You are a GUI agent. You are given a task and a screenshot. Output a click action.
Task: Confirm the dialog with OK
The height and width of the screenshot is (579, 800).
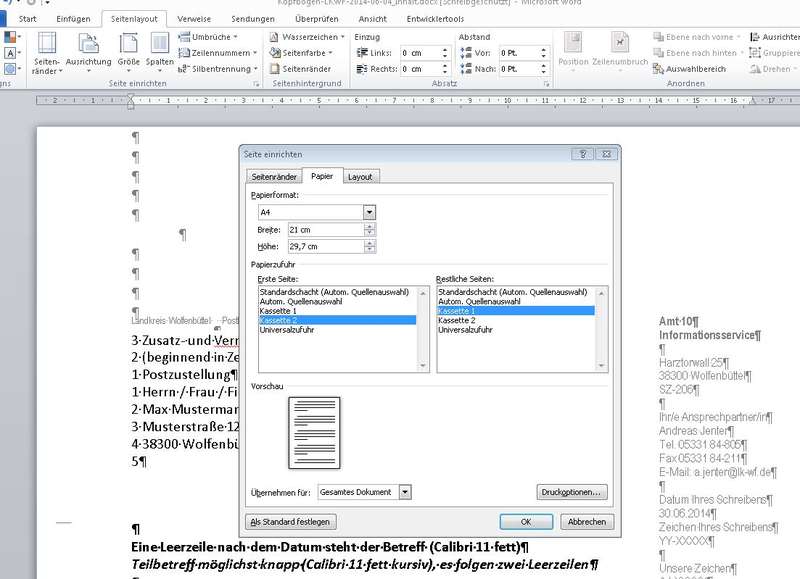pyautogui.click(x=526, y=522)
